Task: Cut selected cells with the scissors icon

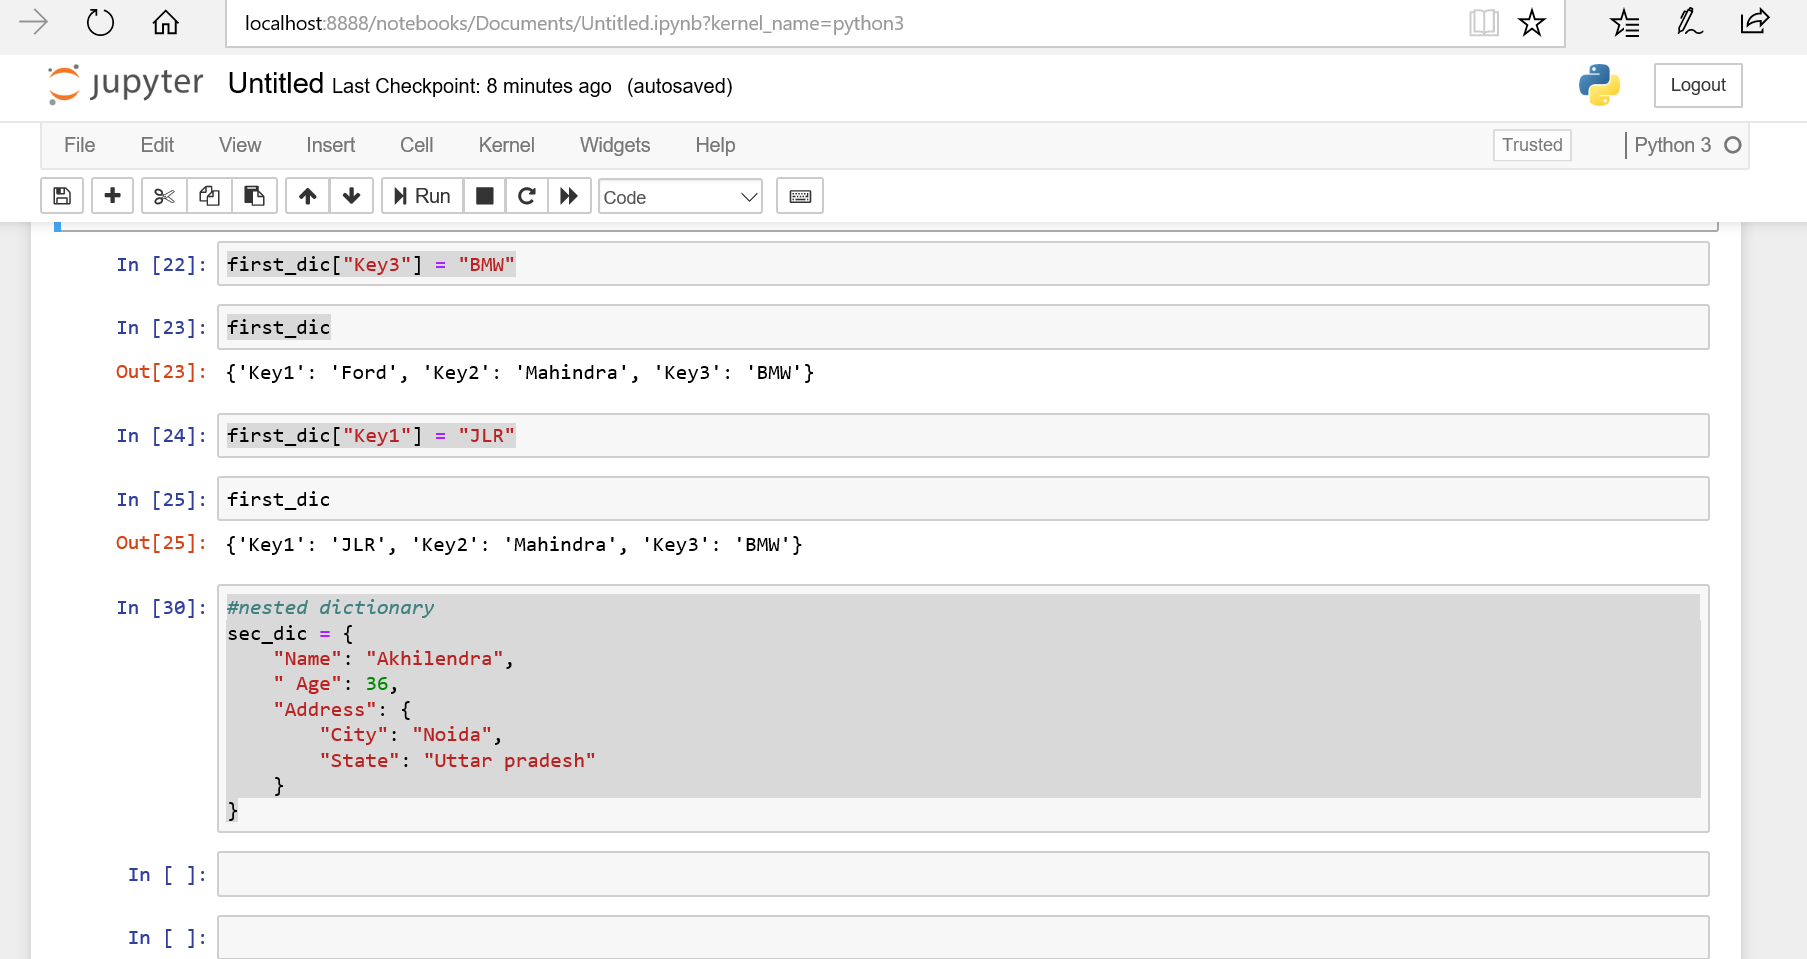Action: click(164, 196)
